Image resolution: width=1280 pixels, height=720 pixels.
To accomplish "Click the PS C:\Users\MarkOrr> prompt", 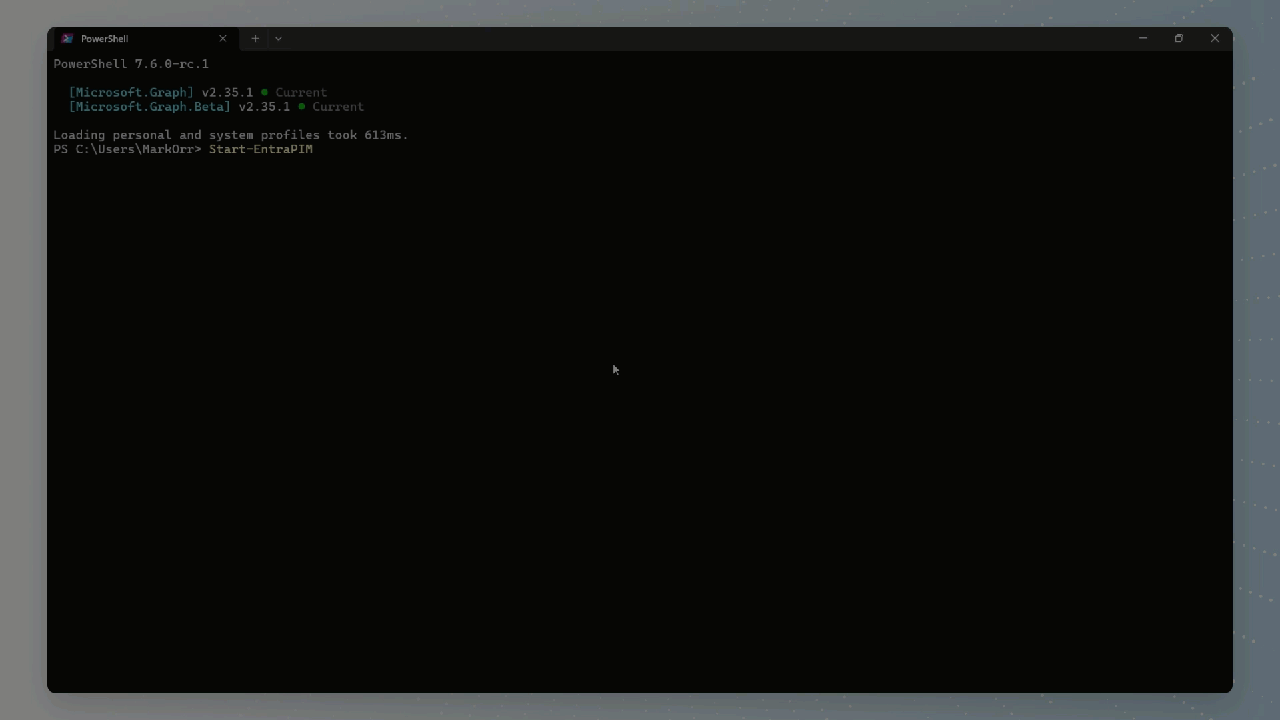I will (127, 149).
